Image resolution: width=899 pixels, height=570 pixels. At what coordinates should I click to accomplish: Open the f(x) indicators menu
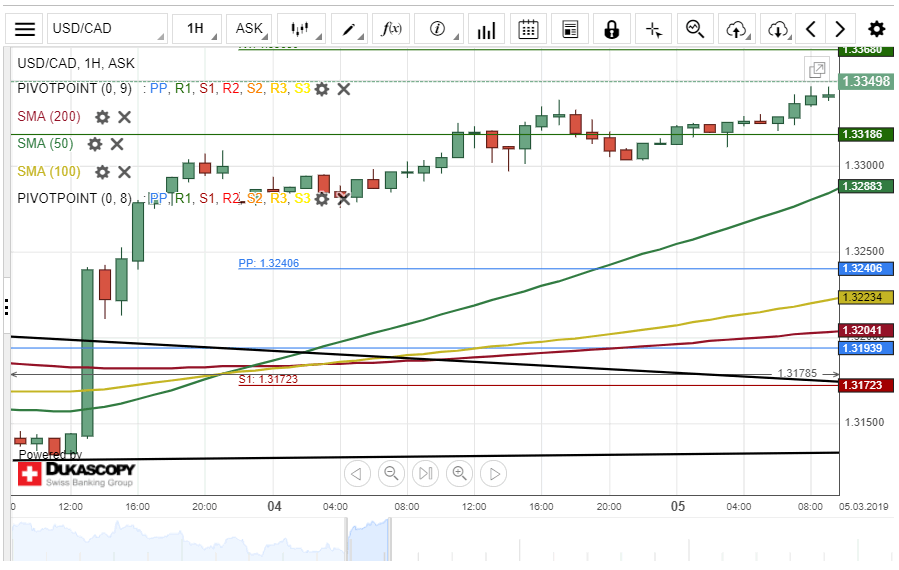[x=391, y=29]
